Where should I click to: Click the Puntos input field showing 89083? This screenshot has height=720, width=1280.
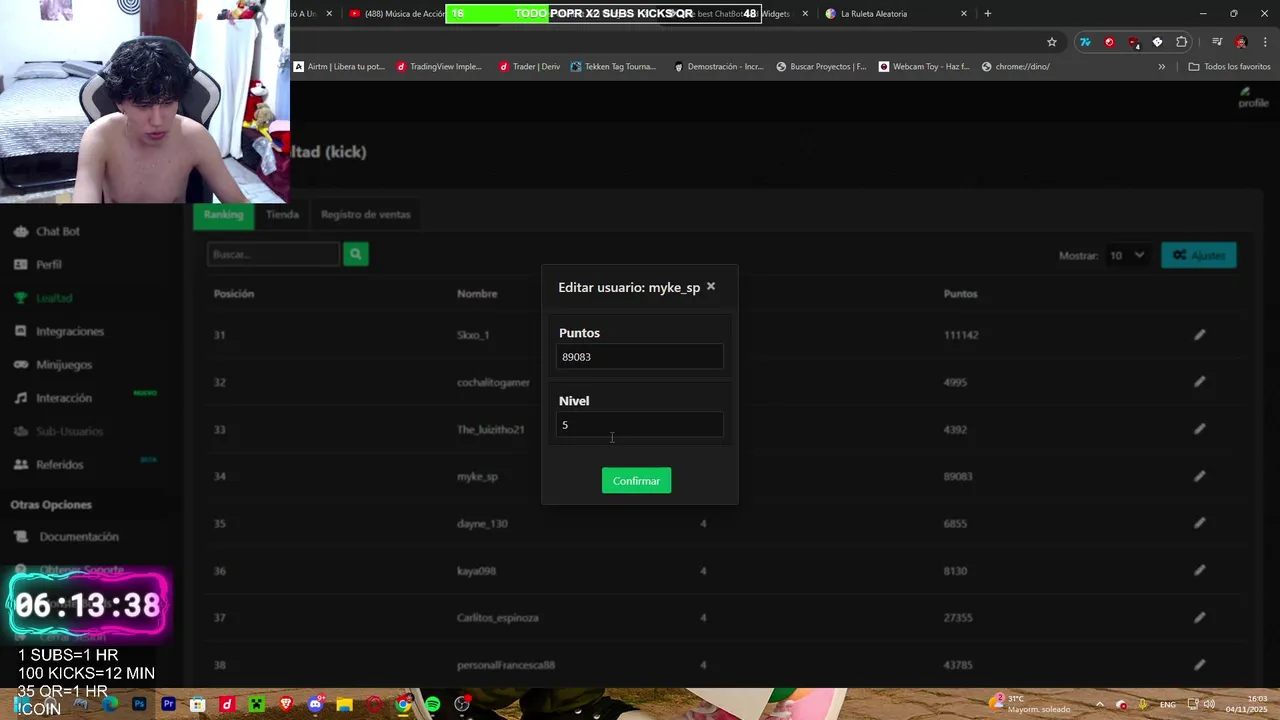(640, 357)
